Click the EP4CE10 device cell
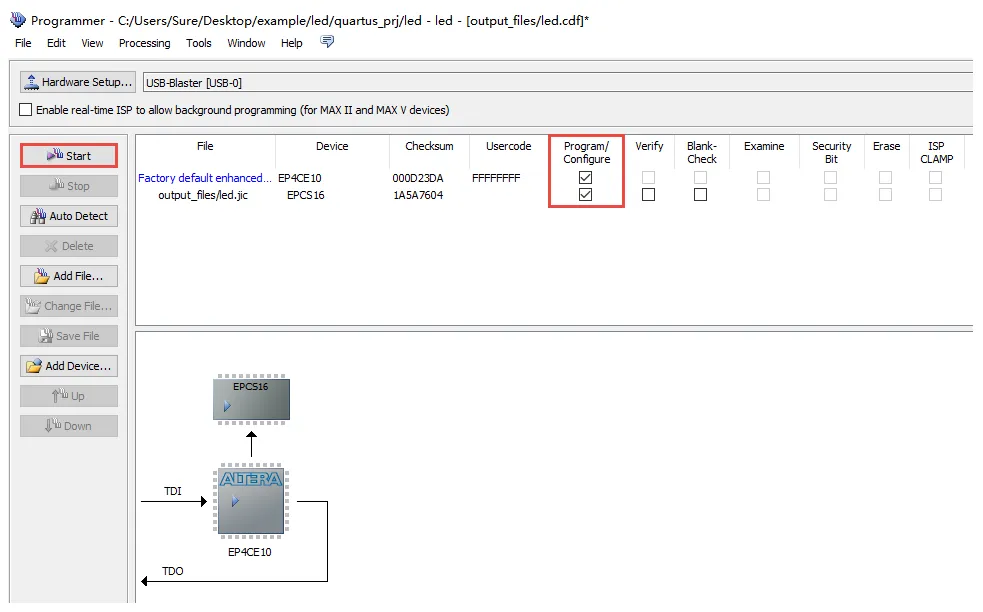Image resolution: width=983 pixels, height=612 pixels. click(x=300, y=178)
